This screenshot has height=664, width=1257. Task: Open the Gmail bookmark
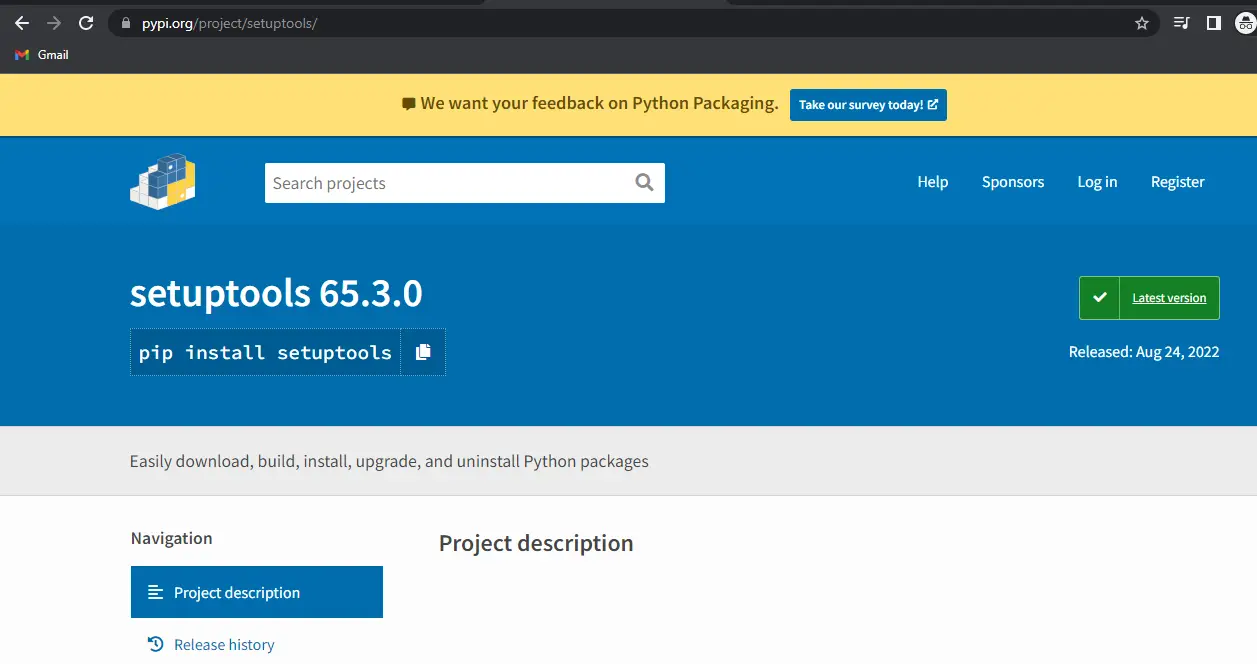tap(42, 55)
